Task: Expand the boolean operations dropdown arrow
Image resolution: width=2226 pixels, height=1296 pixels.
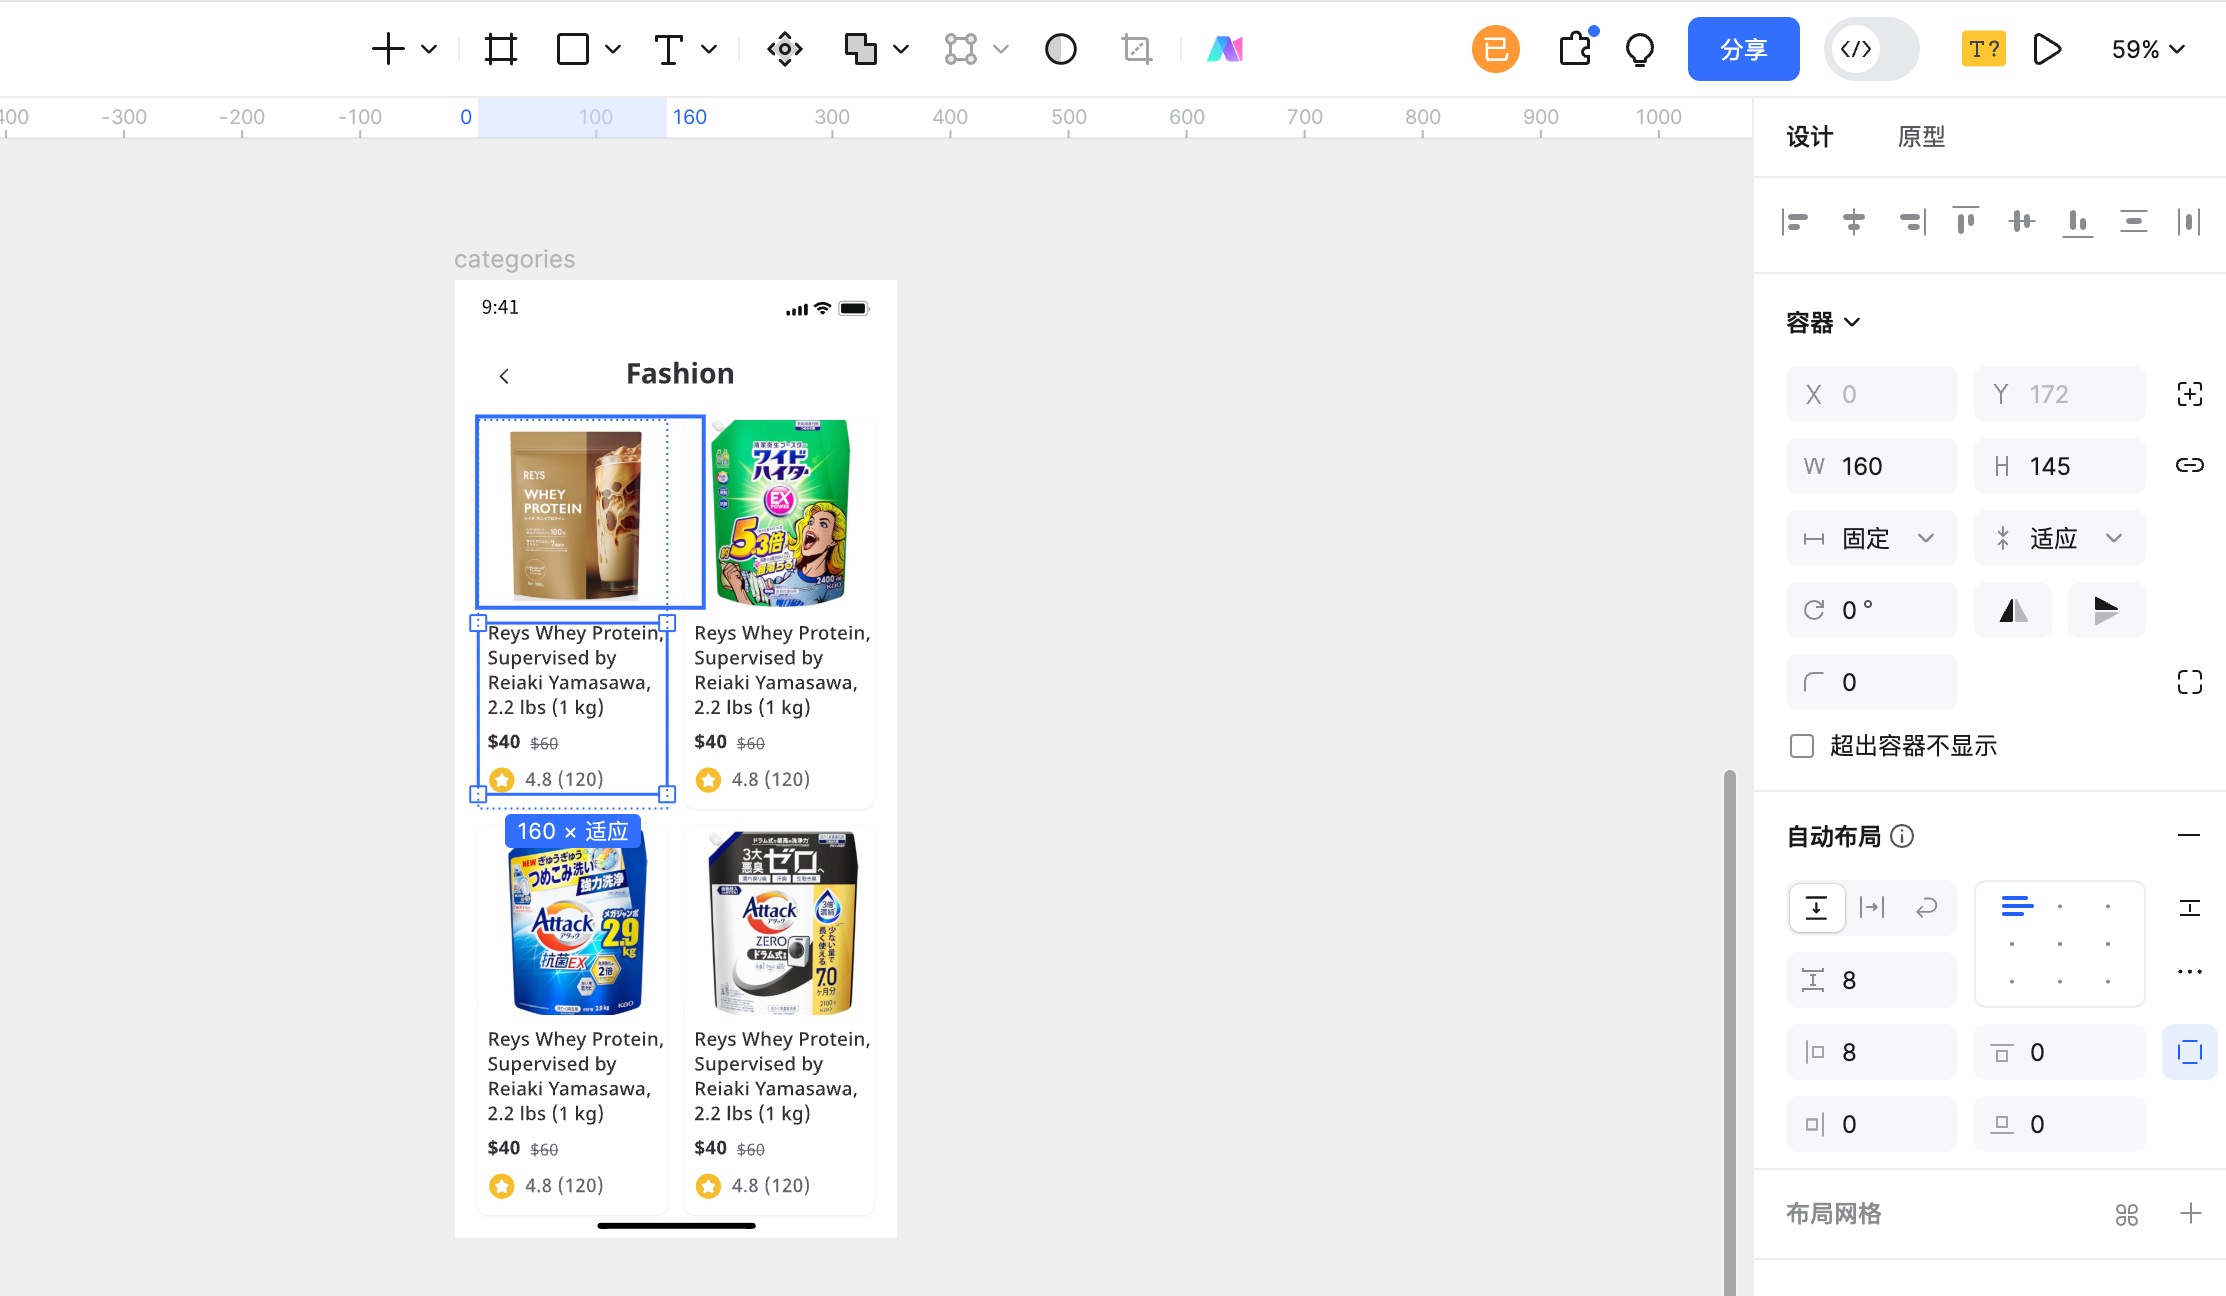Action: click(x=901, y=49)
